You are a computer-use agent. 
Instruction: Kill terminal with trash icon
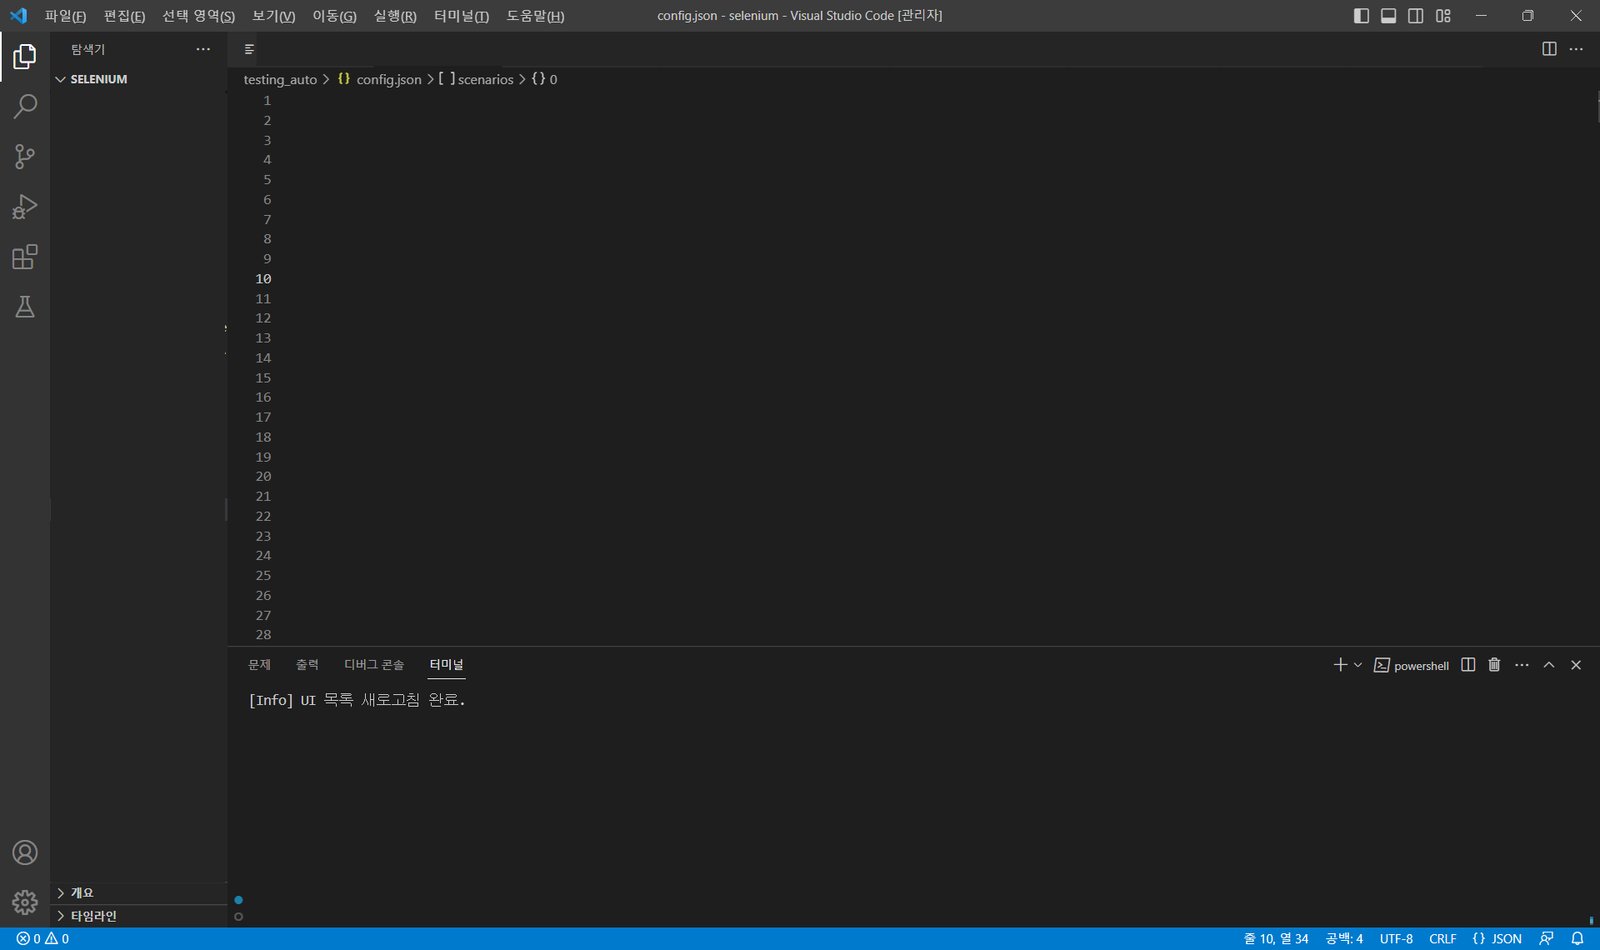[x=1494, y=665]
